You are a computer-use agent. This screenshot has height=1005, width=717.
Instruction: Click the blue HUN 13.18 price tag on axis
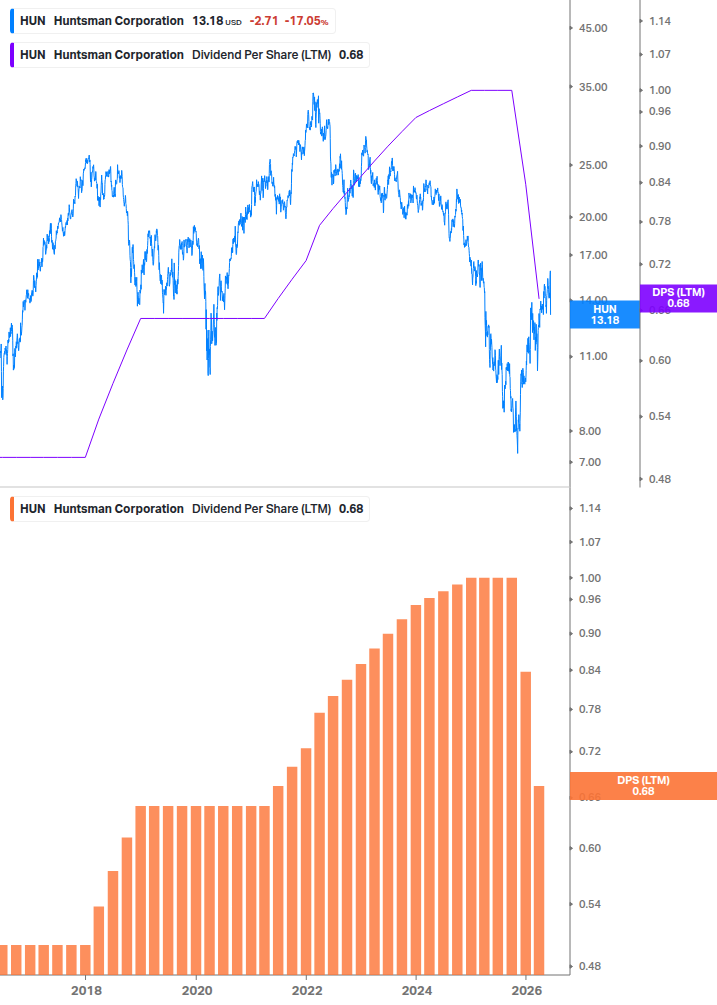(x=605, y=315)
